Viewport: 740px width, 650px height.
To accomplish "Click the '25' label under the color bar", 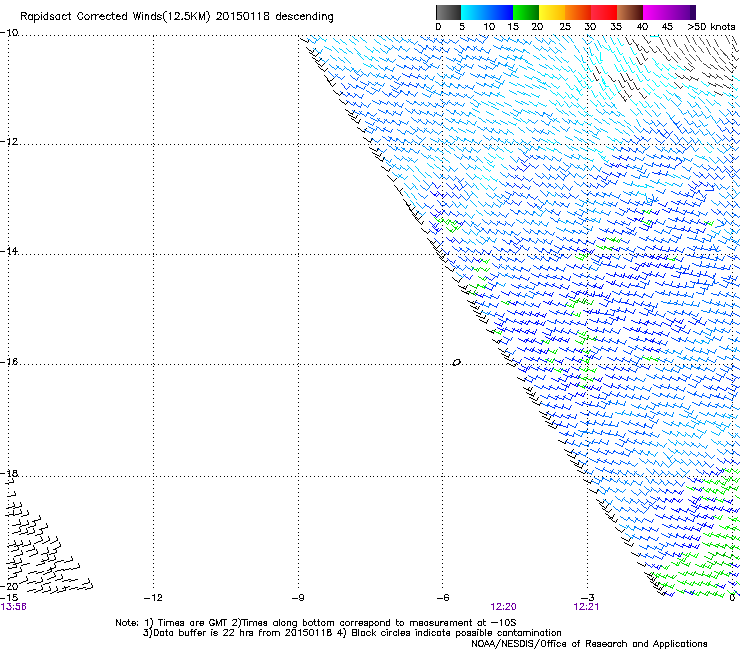I will click(x=565, y=27).
